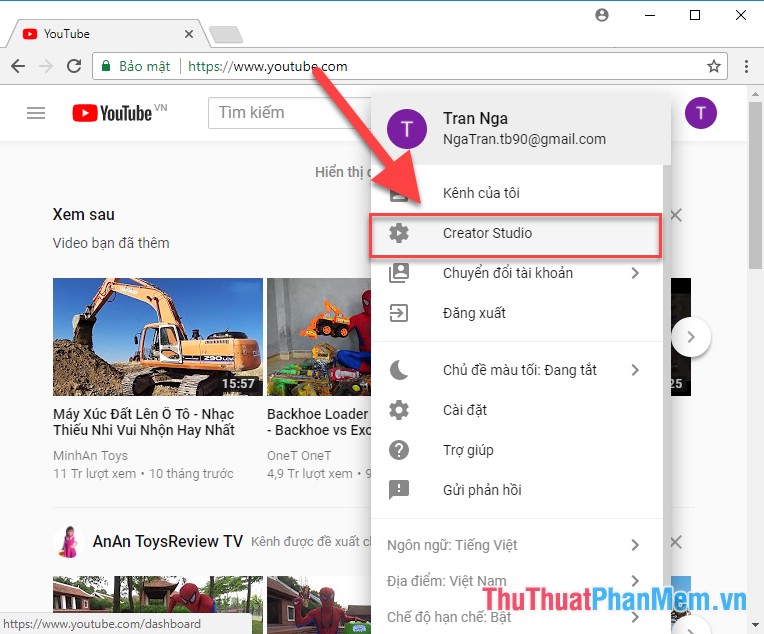
Task: Select Đăng xuất to sign out
Action: tap(516, 313)
